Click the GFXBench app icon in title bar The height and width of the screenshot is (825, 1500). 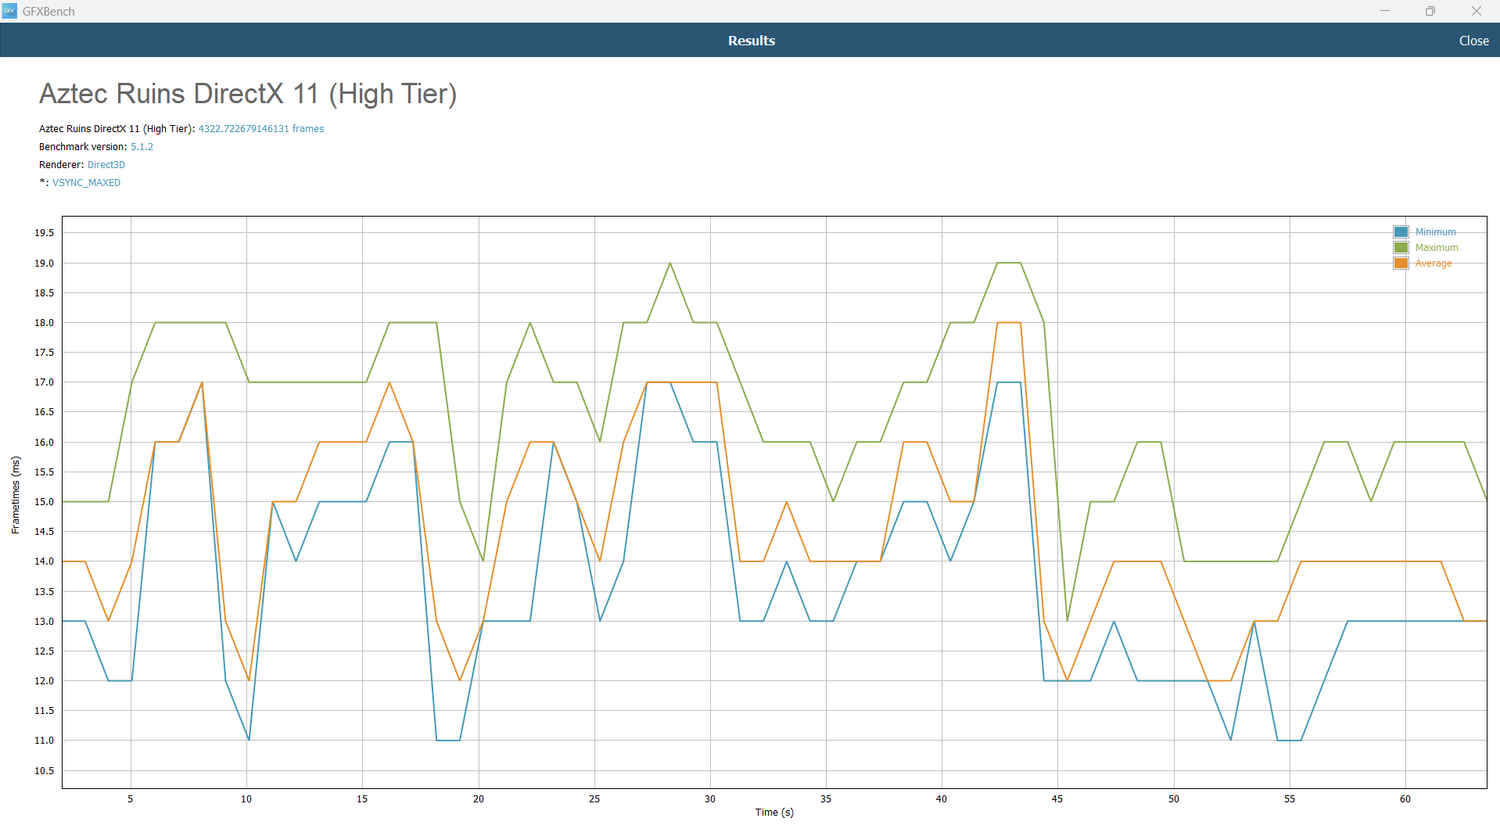pos(10,11)
